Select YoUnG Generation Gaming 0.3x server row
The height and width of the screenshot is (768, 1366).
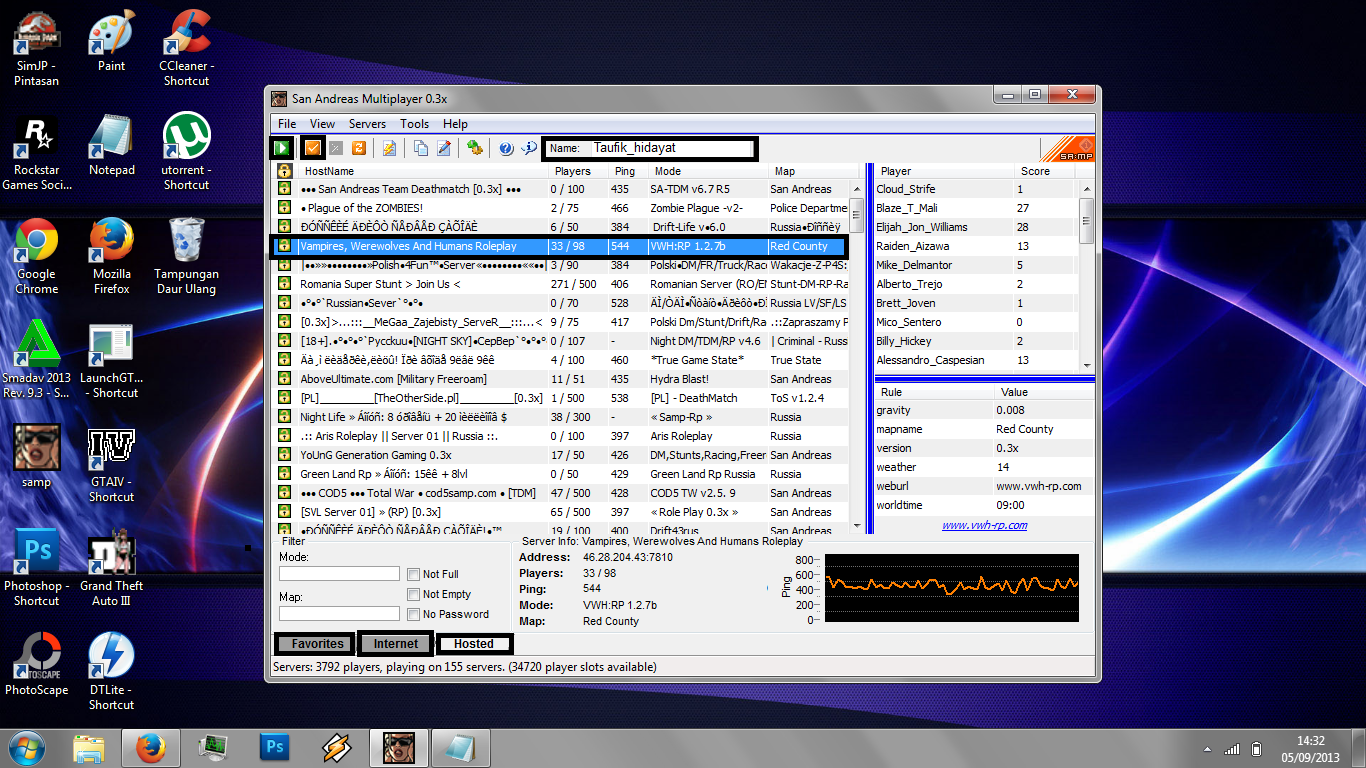[561, 455]
